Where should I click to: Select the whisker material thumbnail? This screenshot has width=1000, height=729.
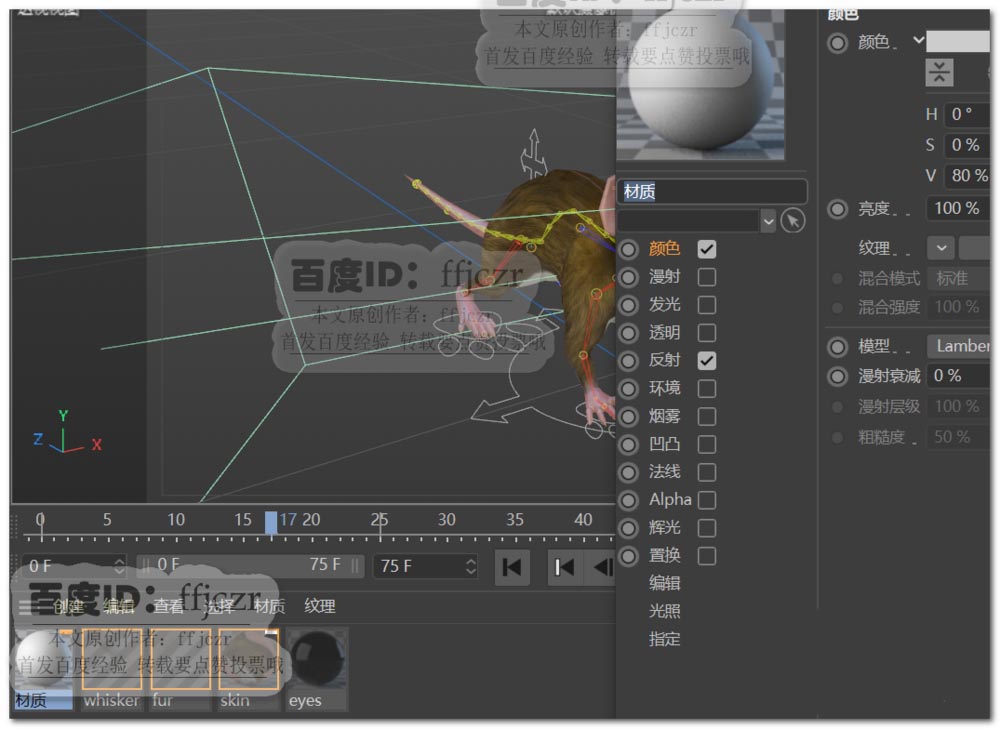(x=112, y=660)
